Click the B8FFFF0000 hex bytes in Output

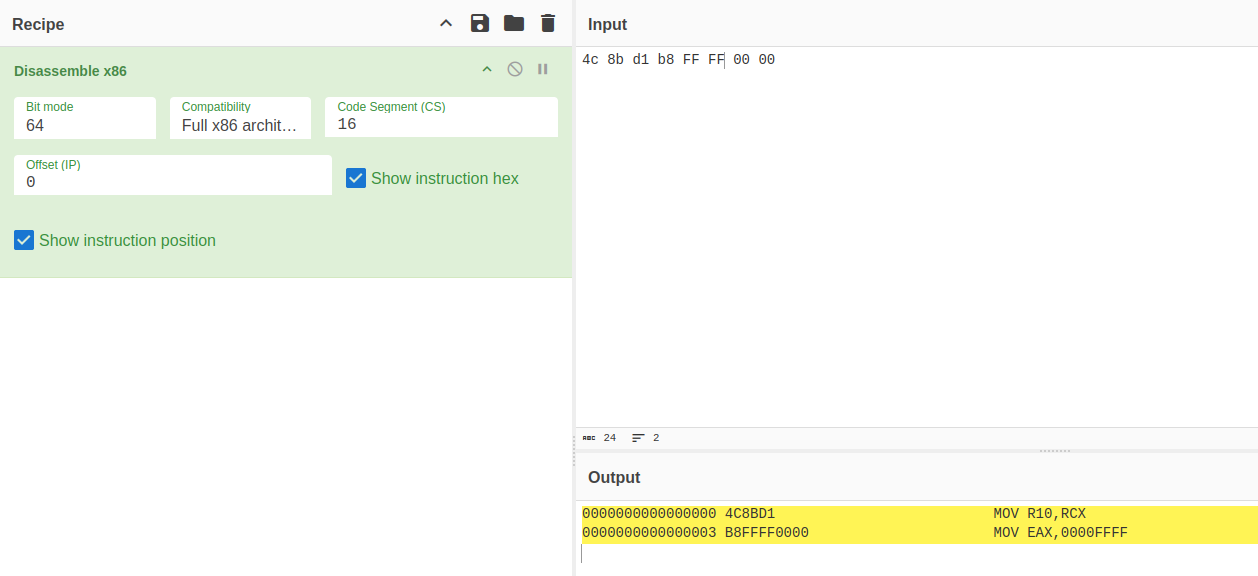(767, 533)
